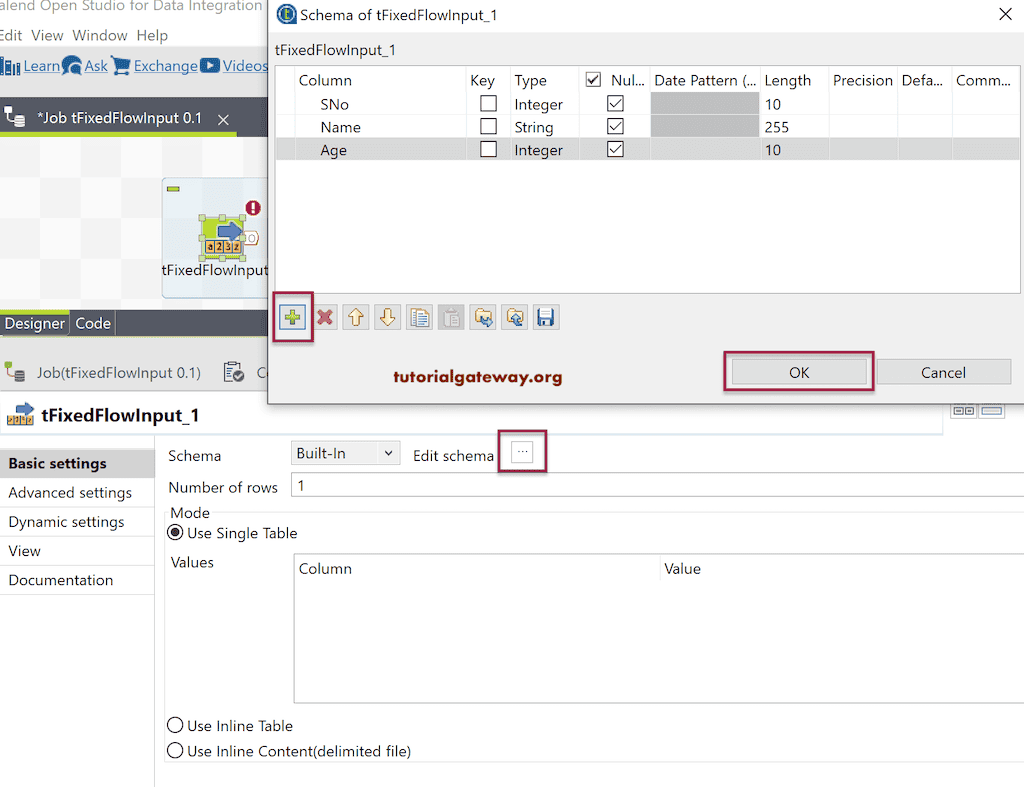
Task: Open the Advanced settings tab
Action: 69,492
